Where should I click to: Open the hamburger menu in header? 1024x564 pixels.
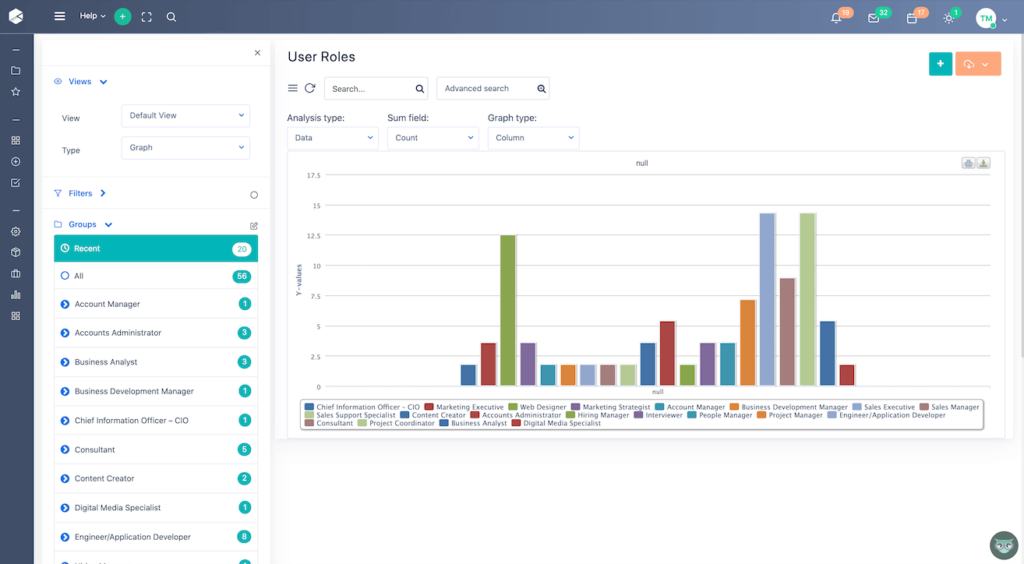coord(60,16)
